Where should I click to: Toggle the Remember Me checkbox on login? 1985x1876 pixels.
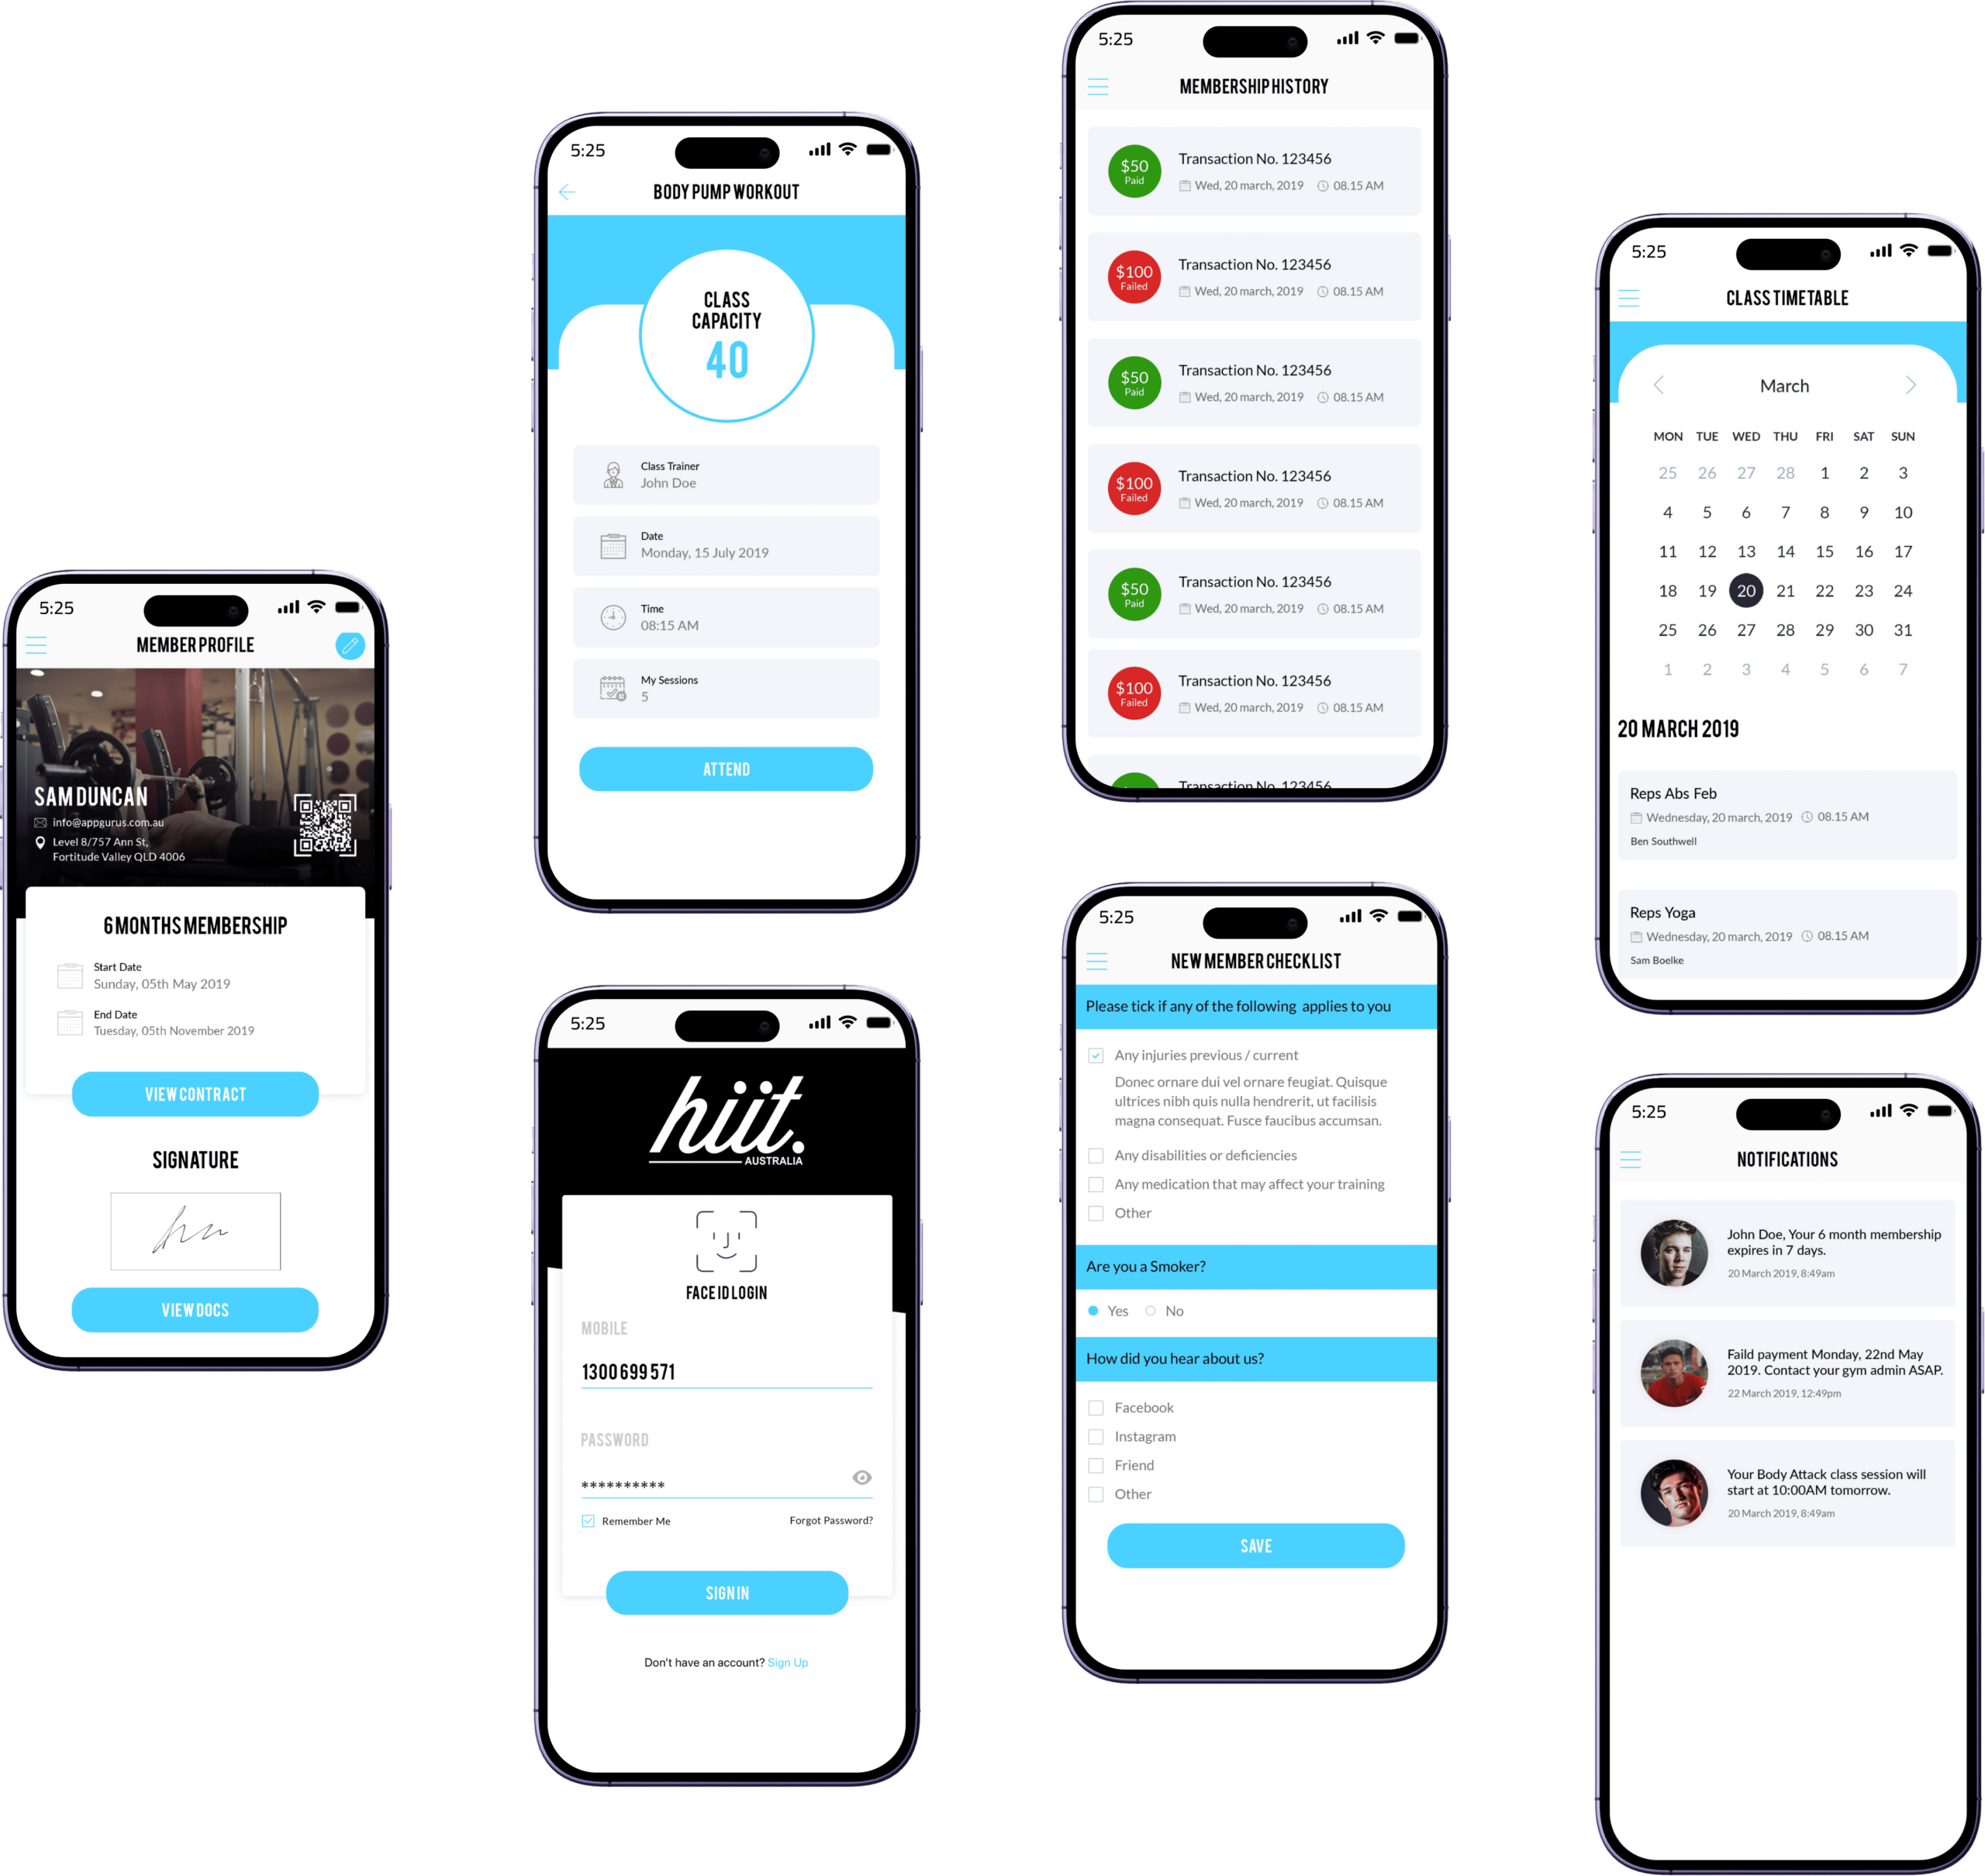pos(589,1520)
